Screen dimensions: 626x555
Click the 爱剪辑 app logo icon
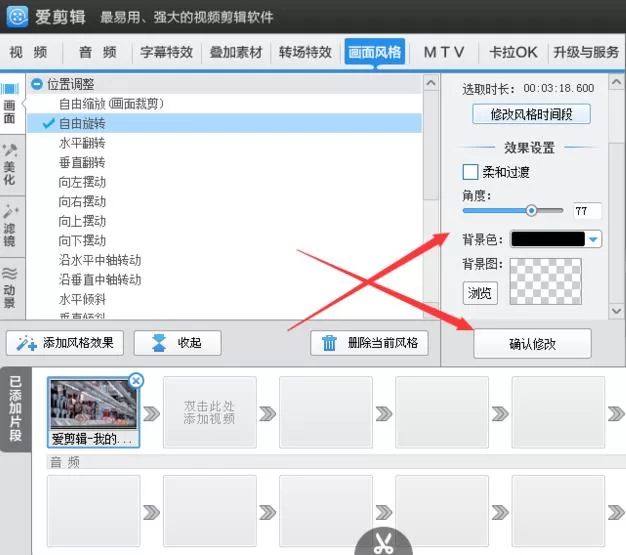(18, 16)
